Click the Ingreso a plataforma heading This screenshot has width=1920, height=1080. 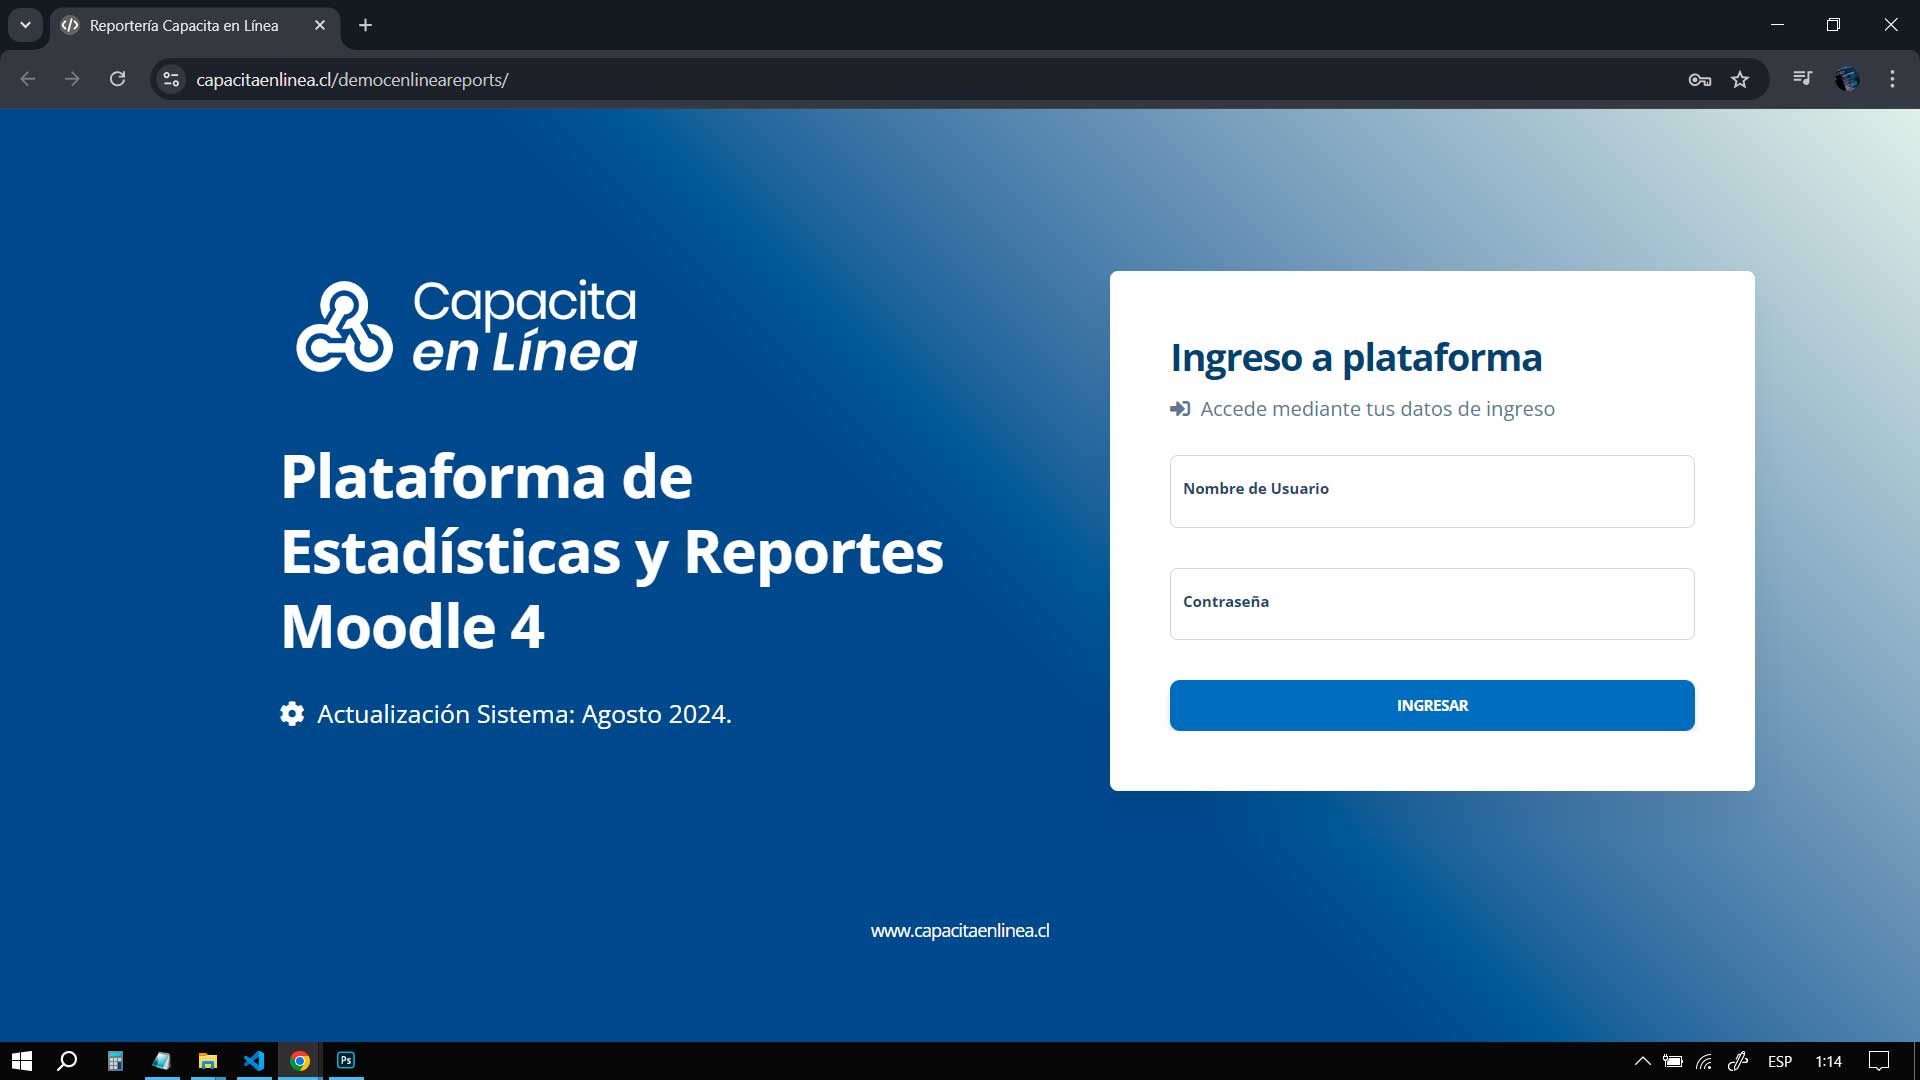pos(1356,358)
